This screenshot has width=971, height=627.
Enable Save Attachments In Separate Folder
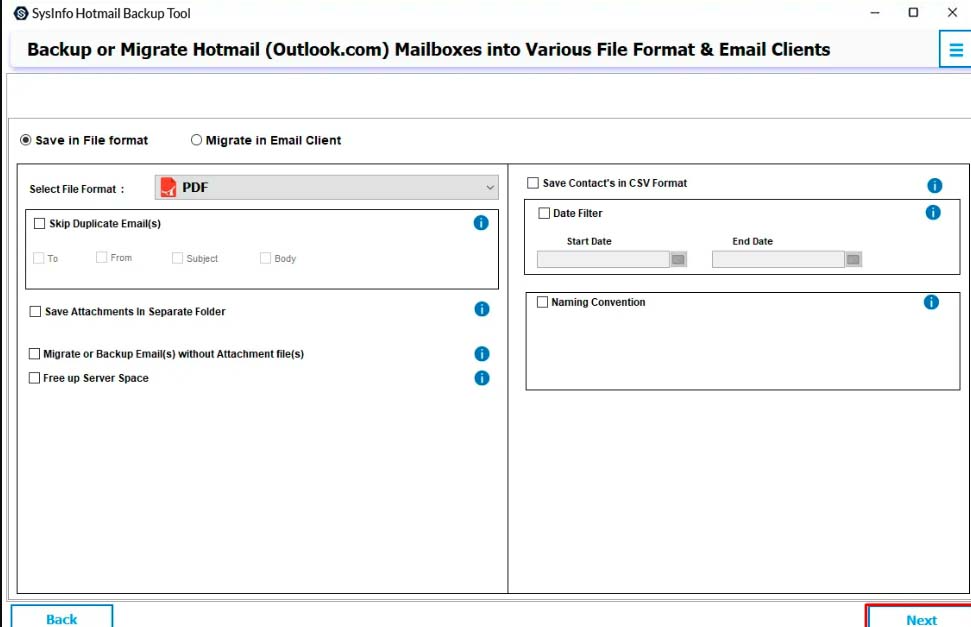click(x=35, y=312)
